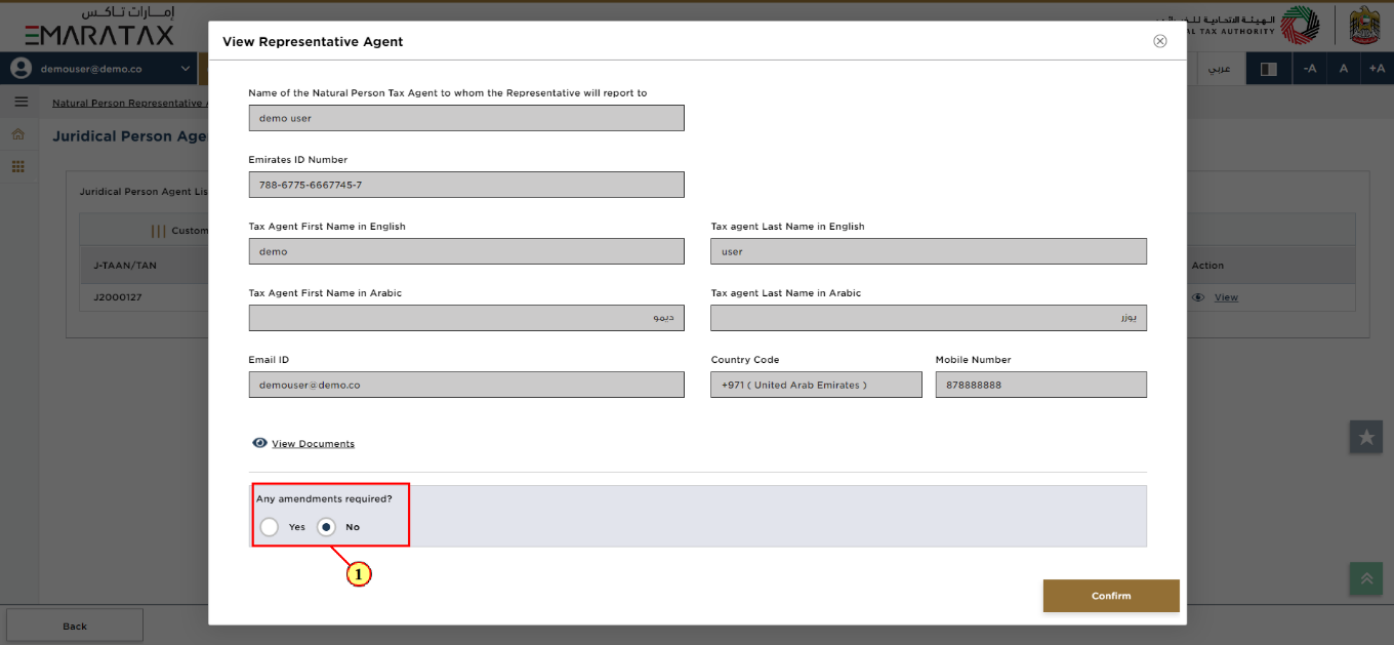Image resolution: width=1394 pixels, height=645 pixels.
Task: Close the View Representative Agent dialog
Action: (1160, 41)
